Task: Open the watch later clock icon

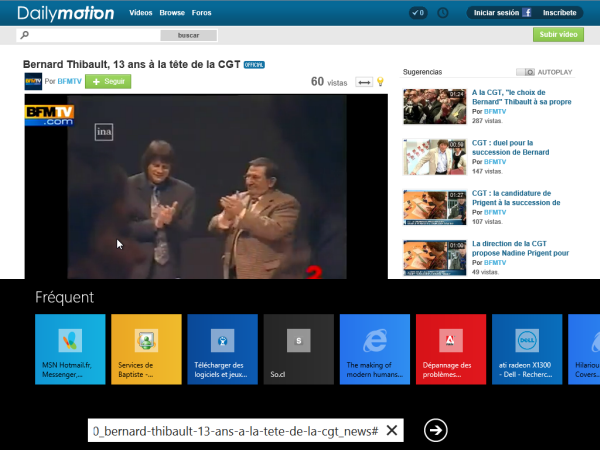Action: click(443, 13)
